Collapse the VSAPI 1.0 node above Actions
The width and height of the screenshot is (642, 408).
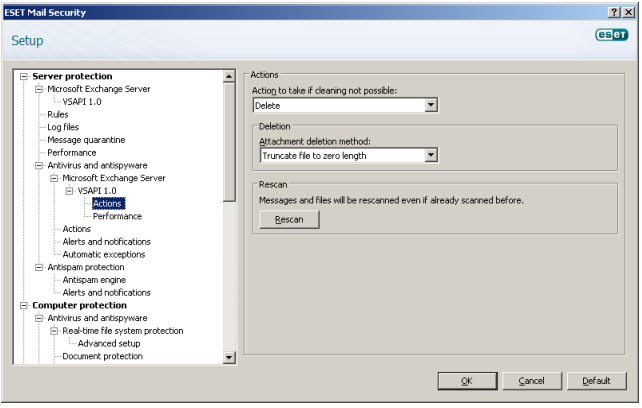(69, 191)
